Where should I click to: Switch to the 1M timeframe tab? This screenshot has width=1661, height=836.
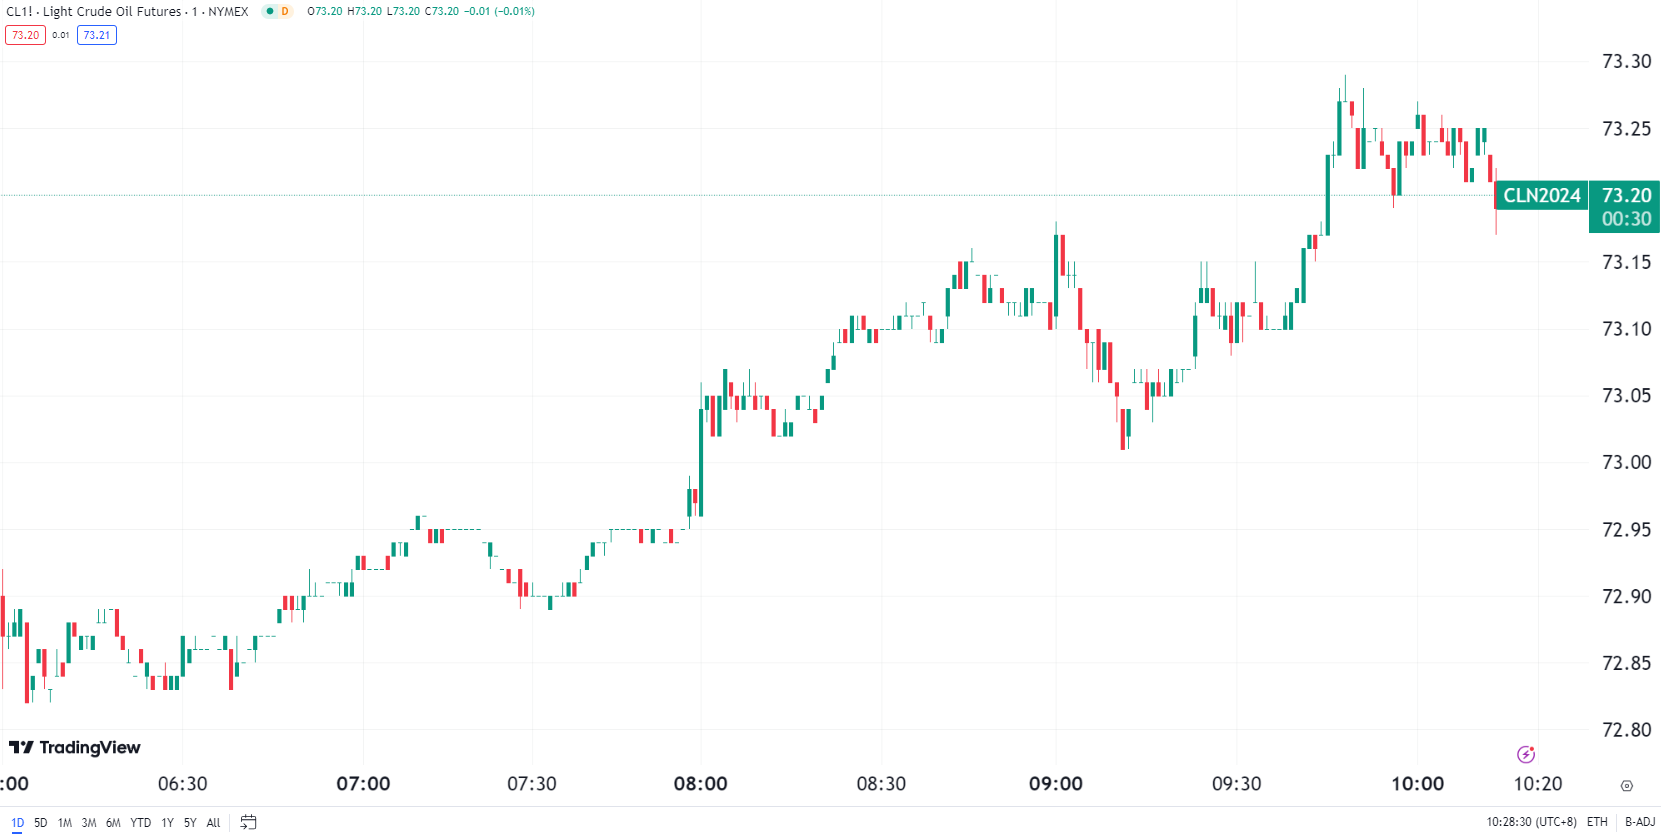[x=63, y=822]
